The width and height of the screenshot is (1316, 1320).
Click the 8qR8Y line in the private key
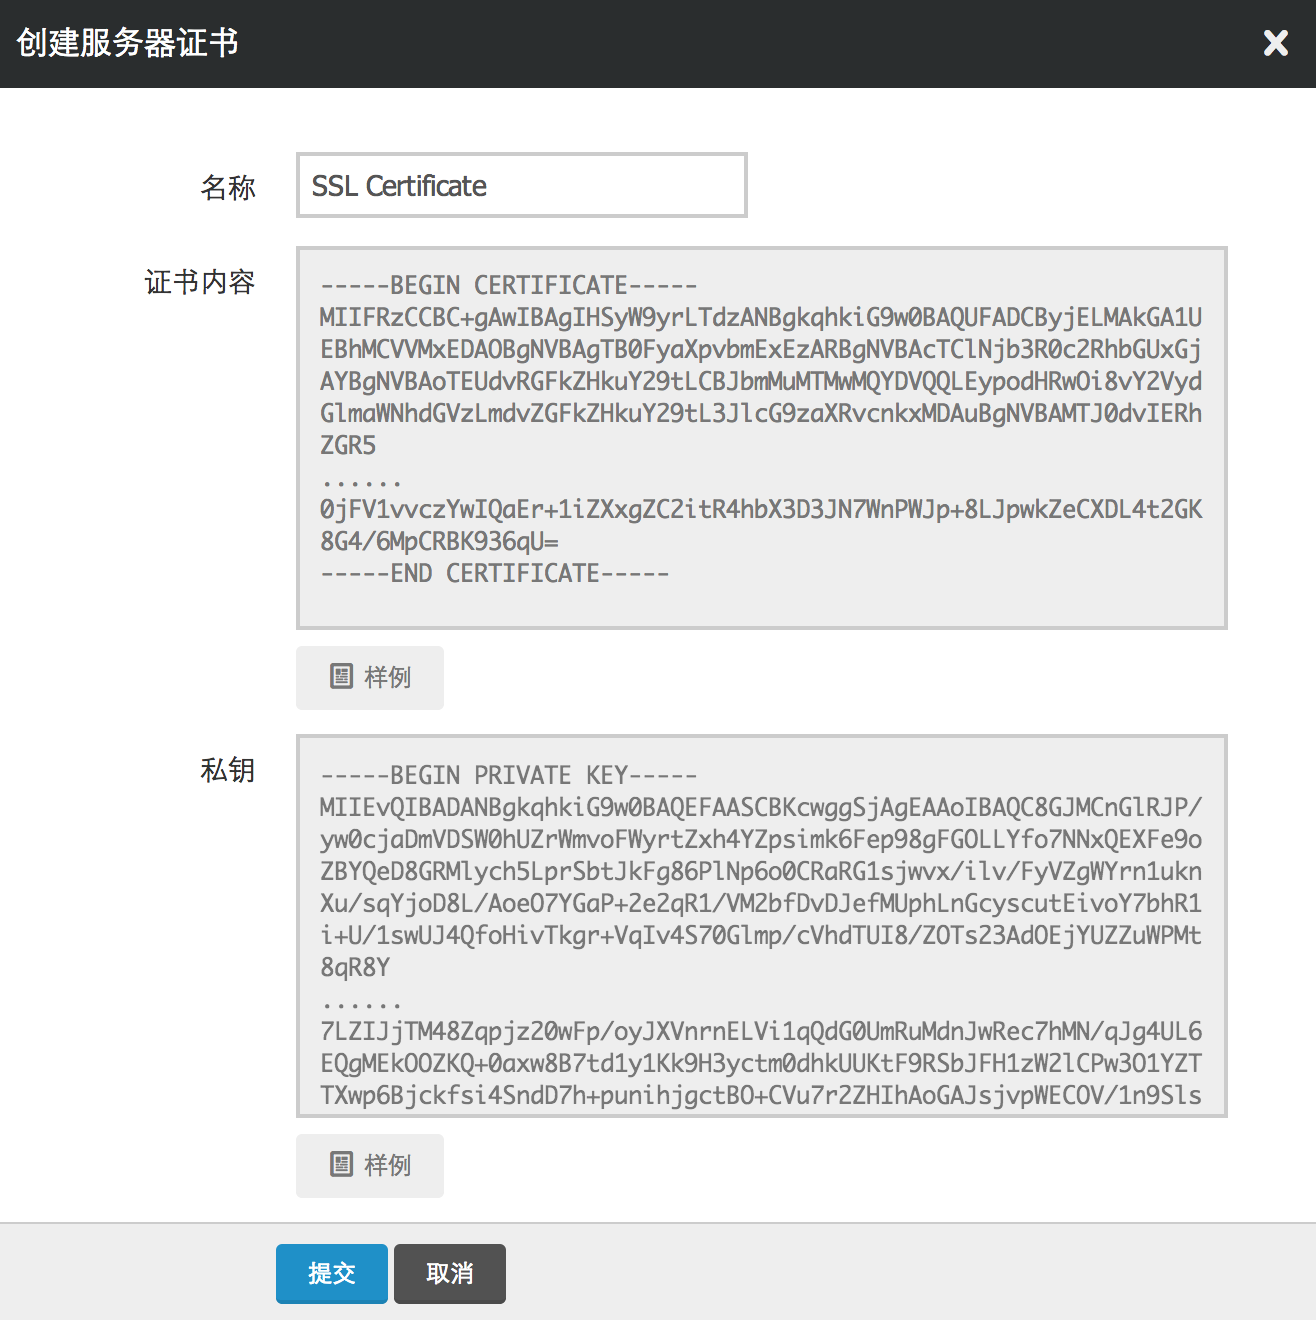point(355,968)
